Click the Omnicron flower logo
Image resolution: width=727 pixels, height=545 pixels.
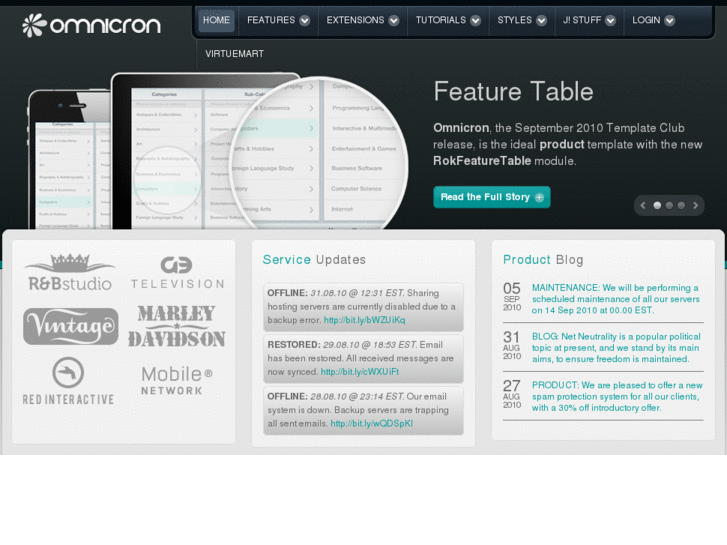34,25
